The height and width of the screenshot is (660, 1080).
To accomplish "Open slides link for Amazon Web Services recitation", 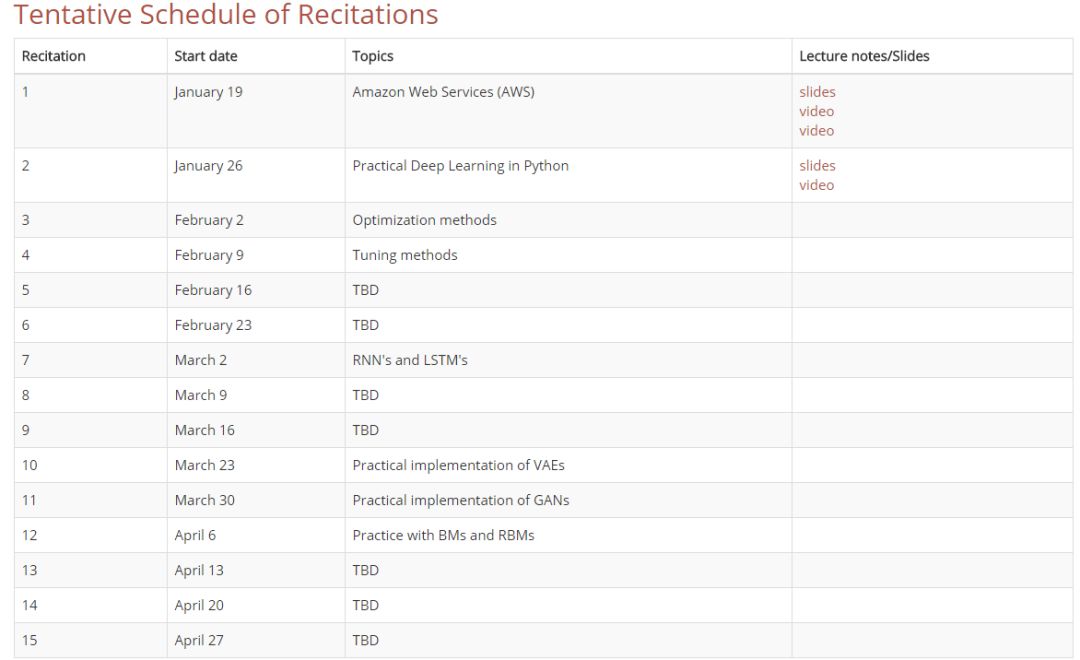I will tap(817, 92).
